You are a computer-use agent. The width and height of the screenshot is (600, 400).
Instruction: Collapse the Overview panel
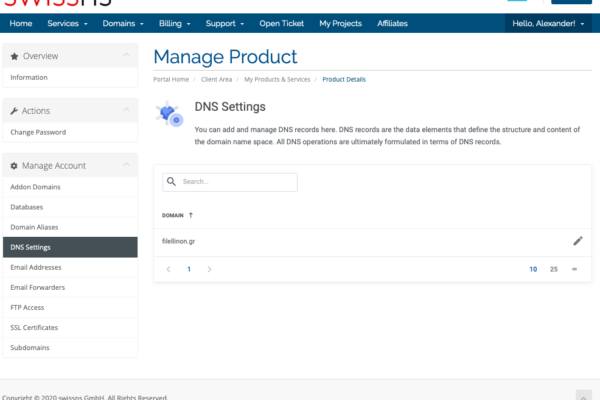124,56
